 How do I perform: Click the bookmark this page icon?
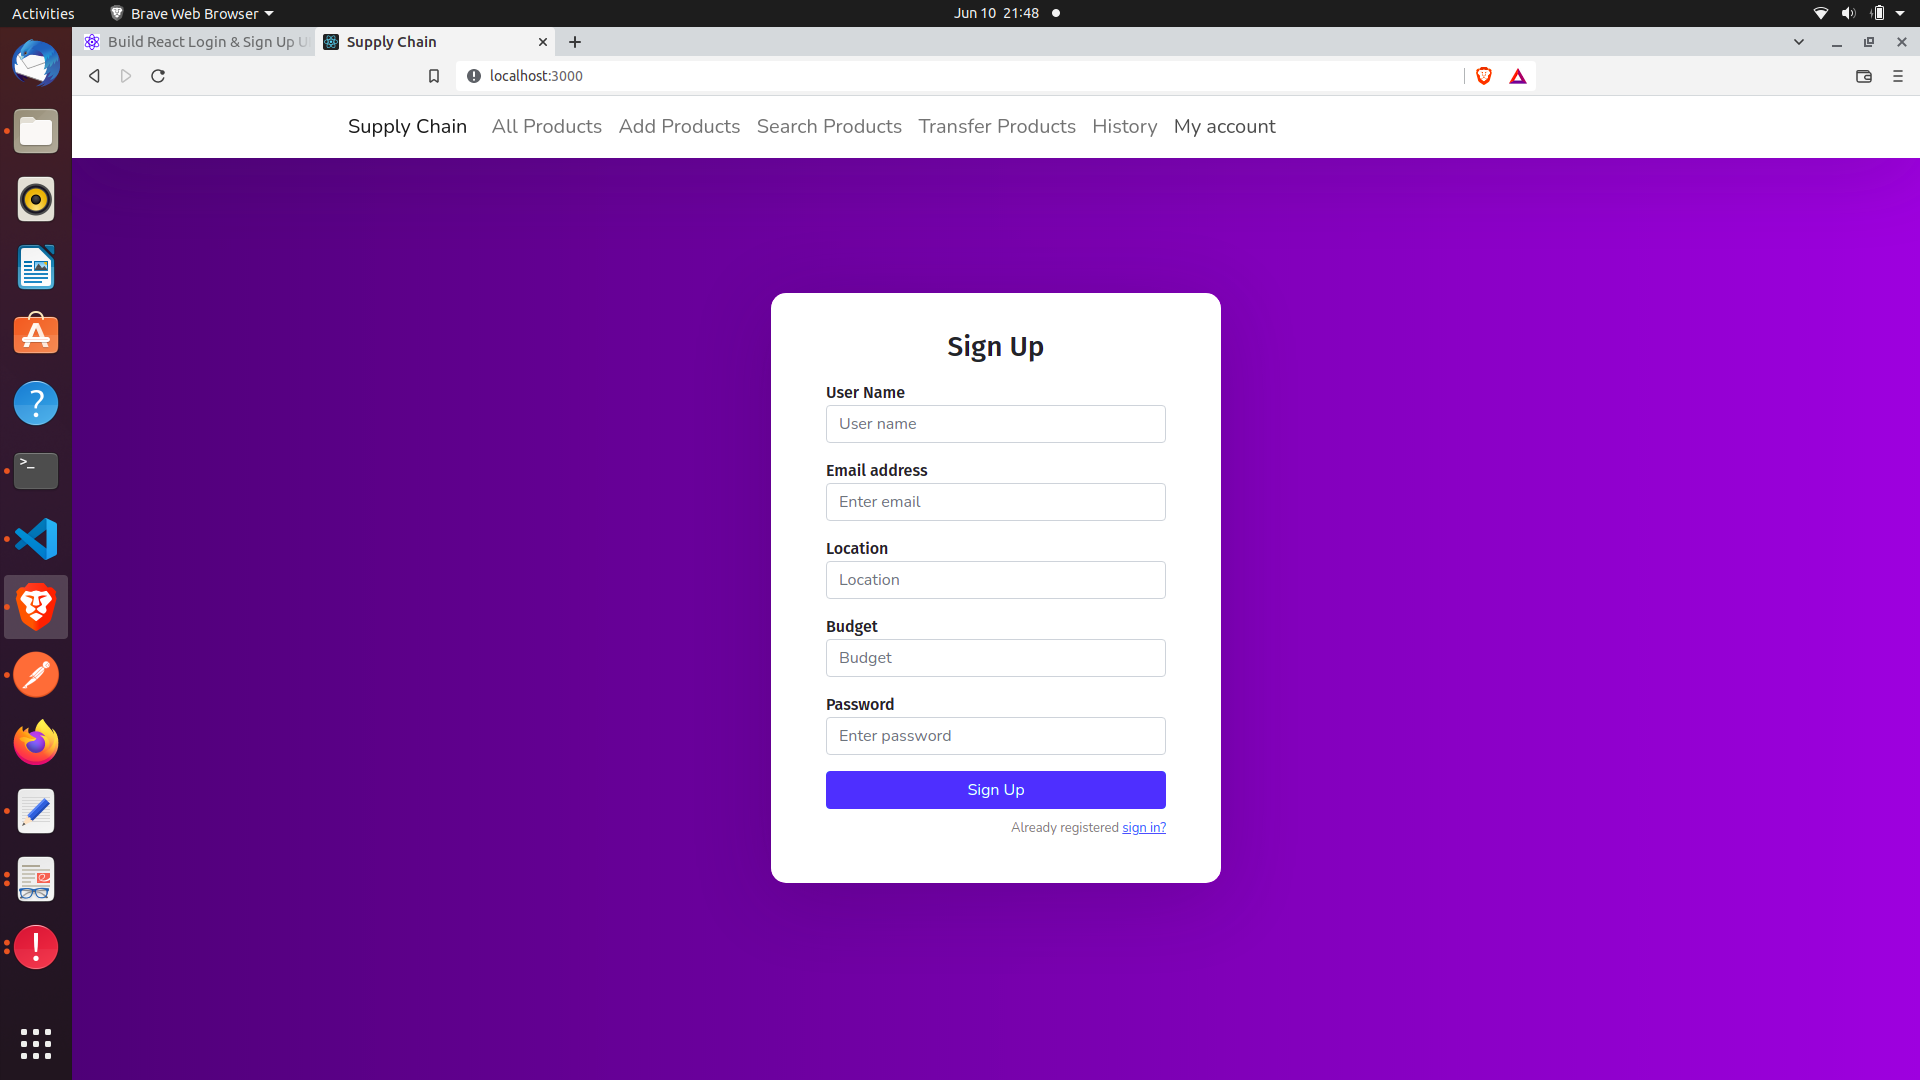click(x=434, y=75)
